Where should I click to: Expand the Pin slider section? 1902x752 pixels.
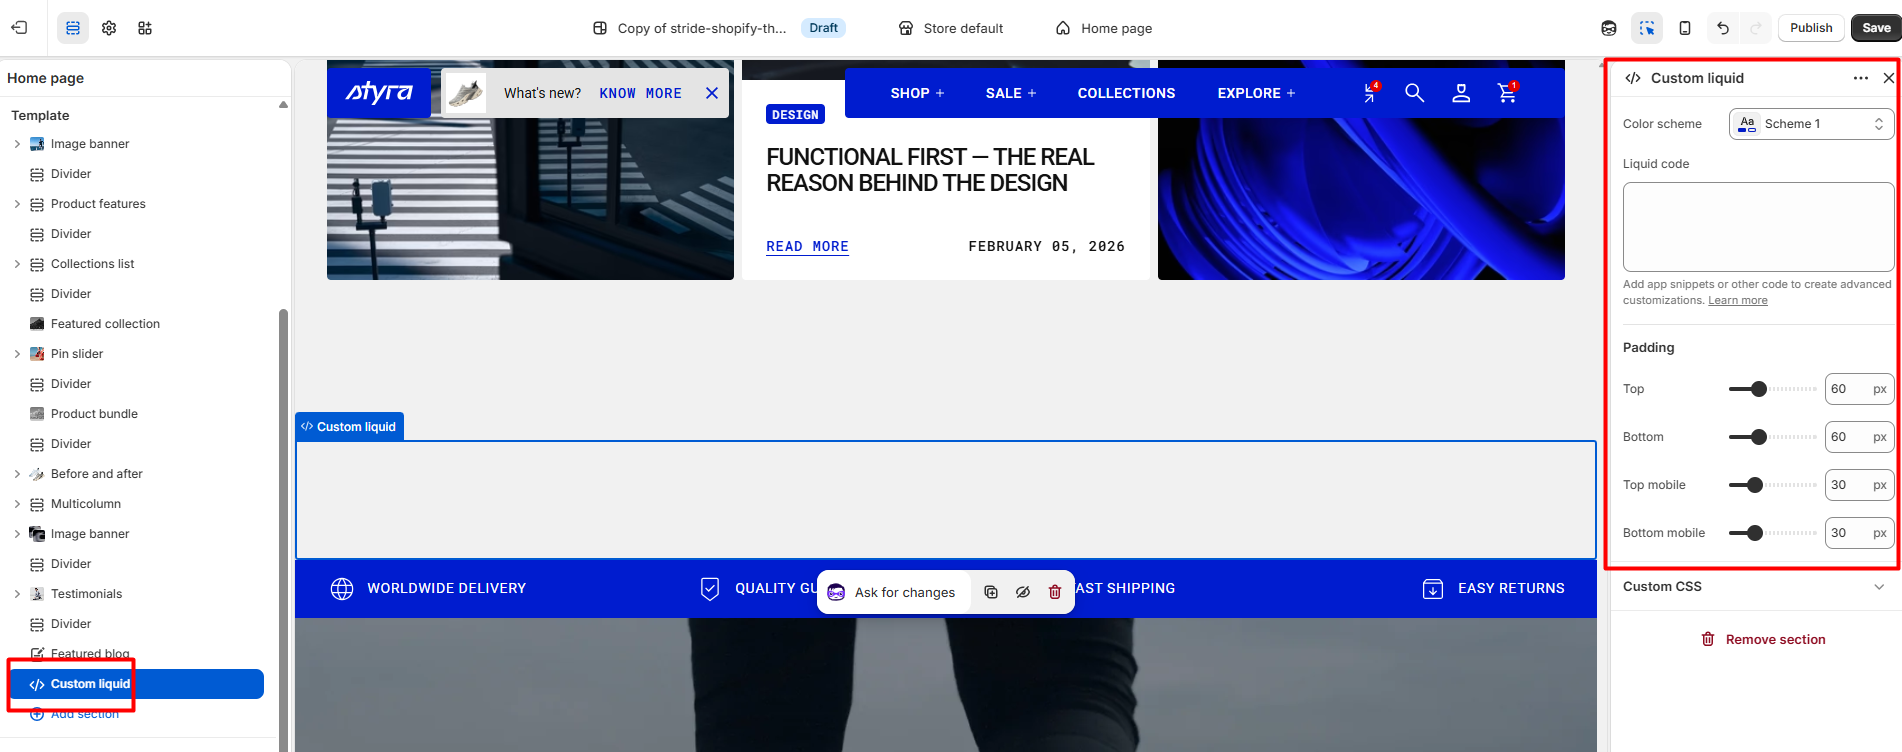(x=17, y=354)
